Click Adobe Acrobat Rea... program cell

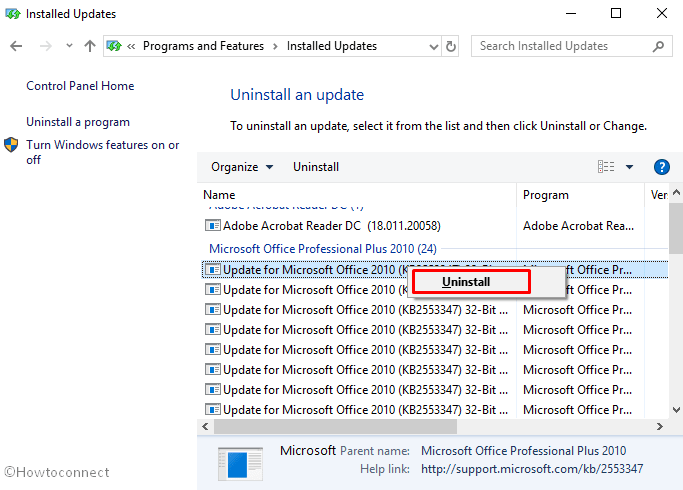578,226
